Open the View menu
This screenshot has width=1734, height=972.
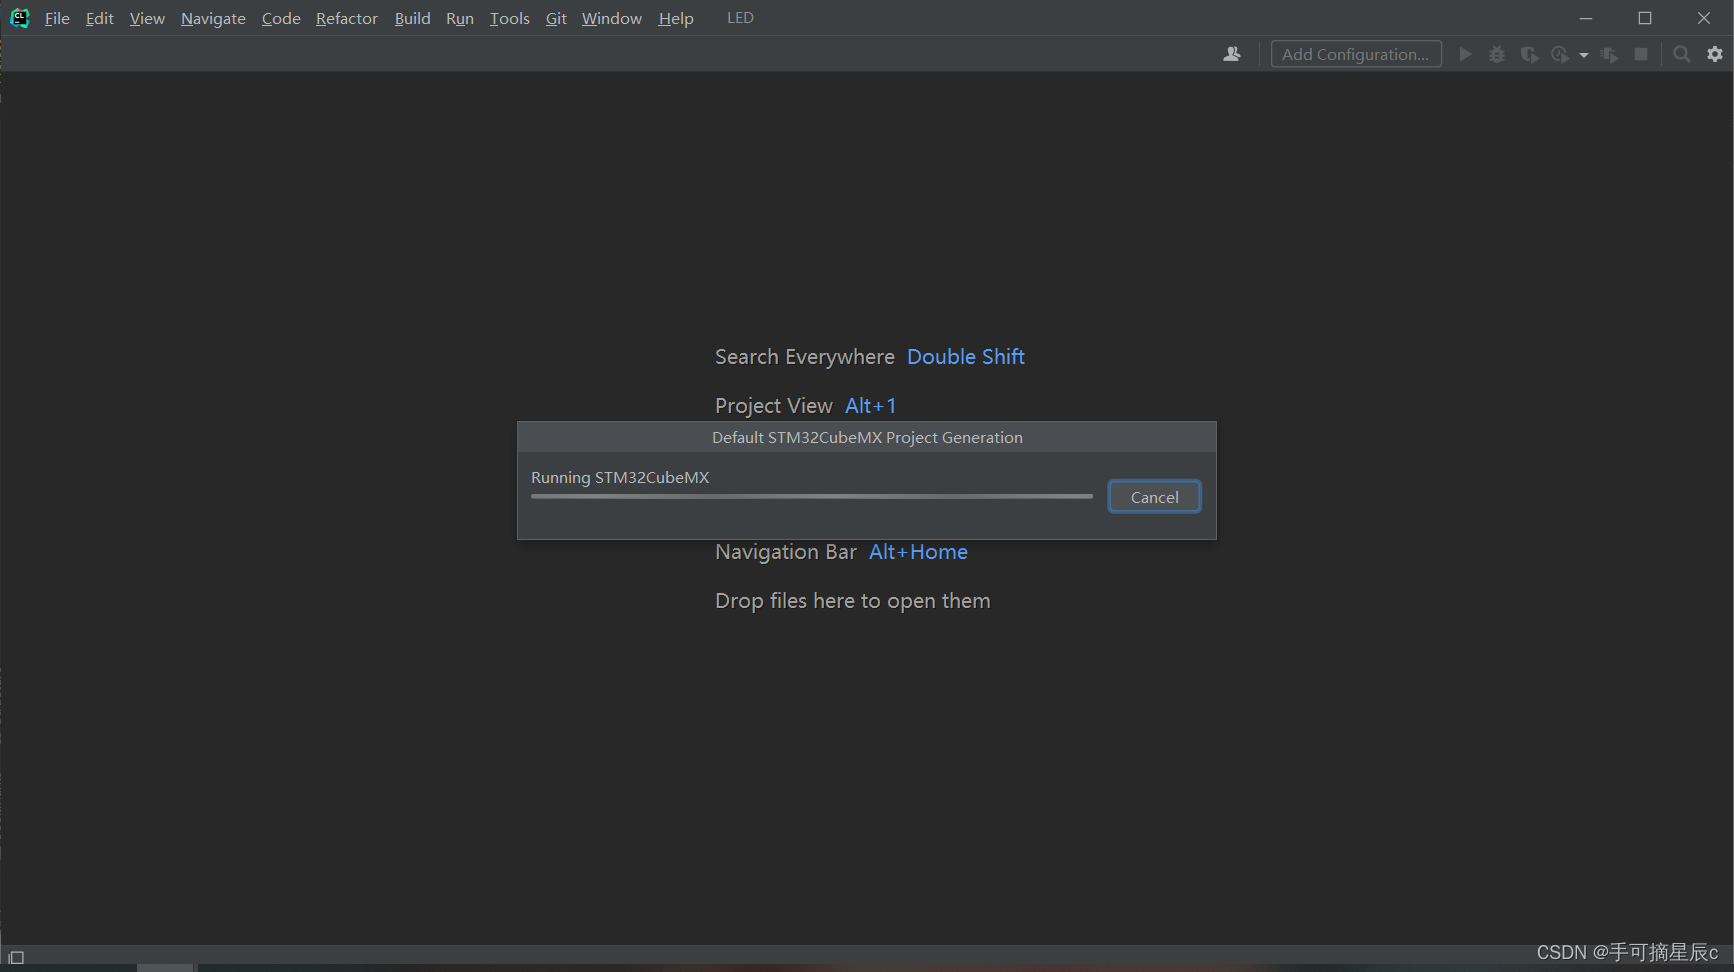[x=147, y=18]
